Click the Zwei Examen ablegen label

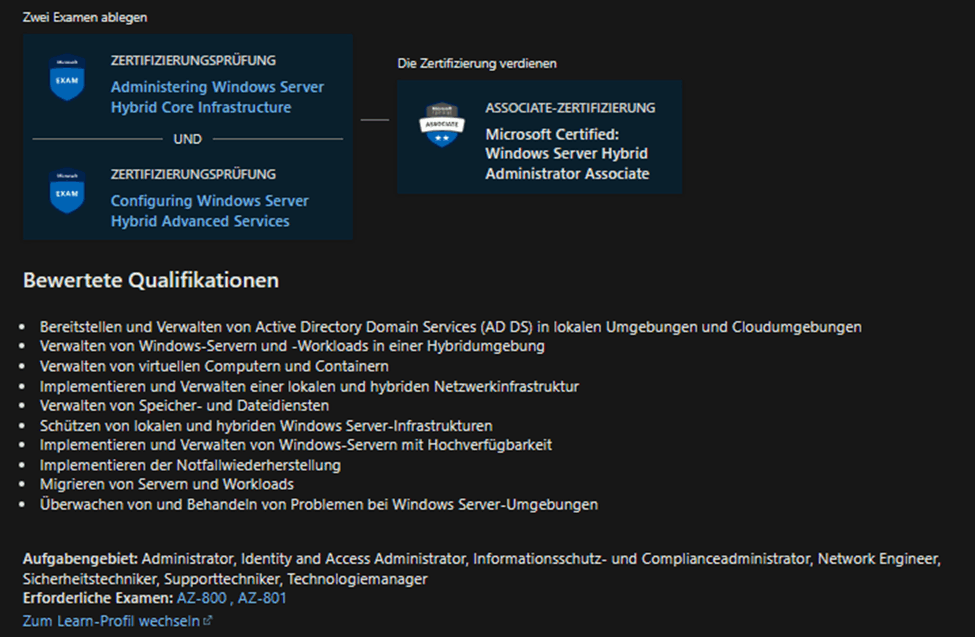click(85, 17)
